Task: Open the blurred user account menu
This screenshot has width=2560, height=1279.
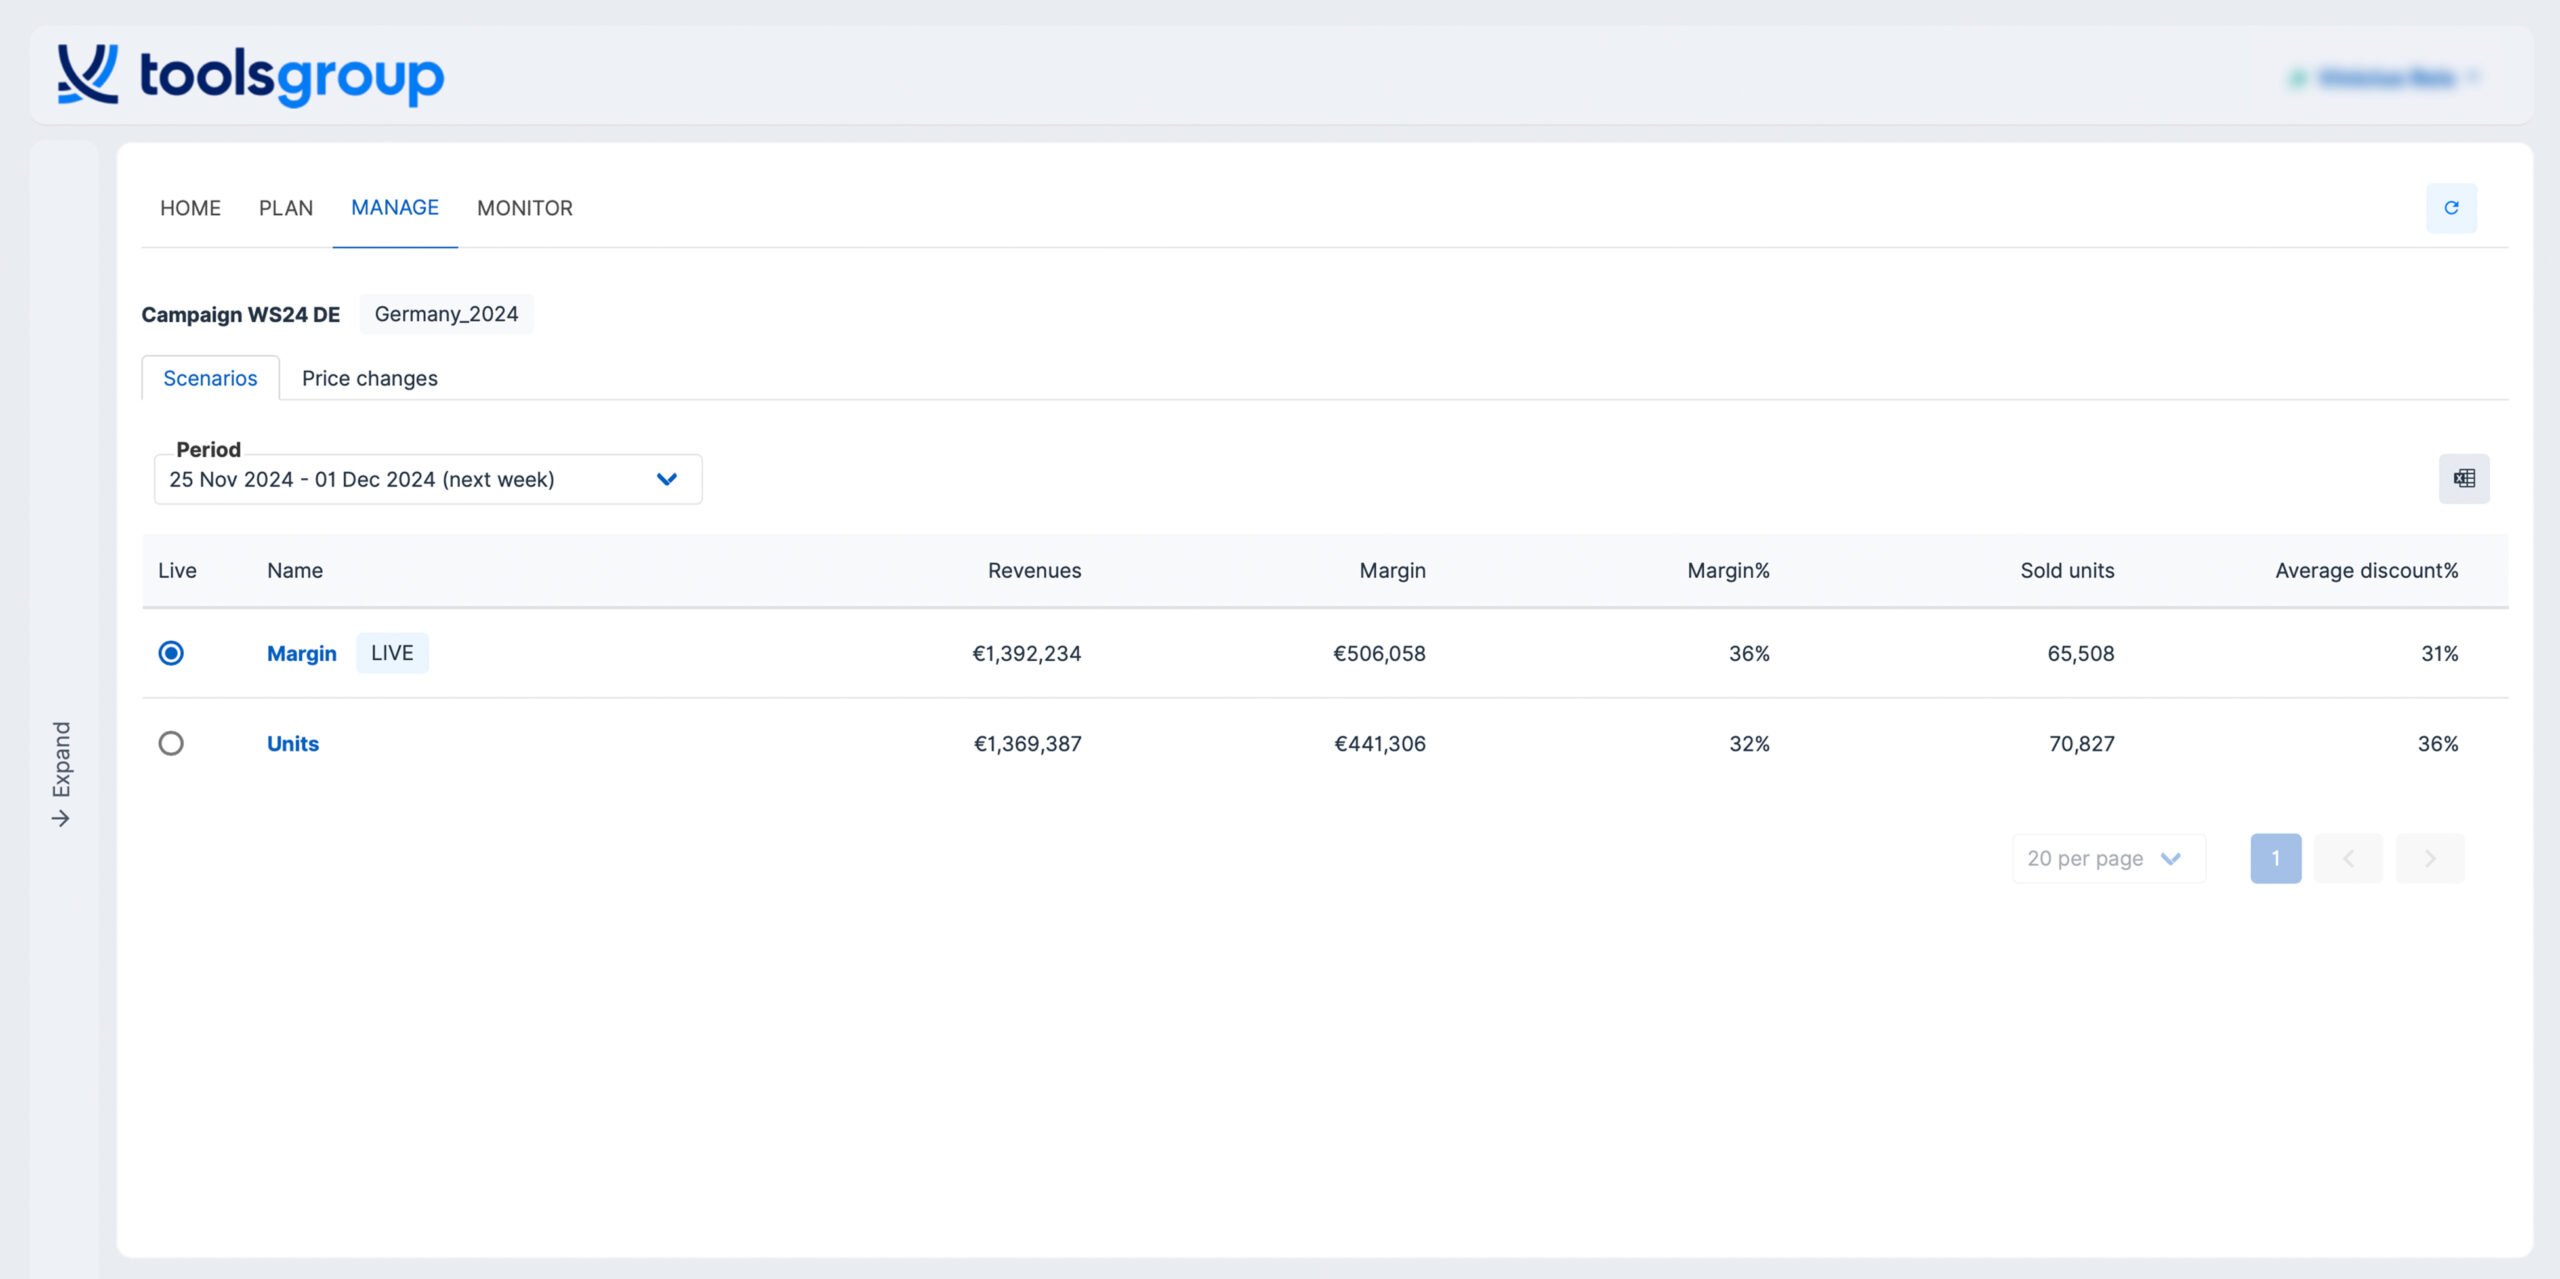Action: (x=2385, y=77)
